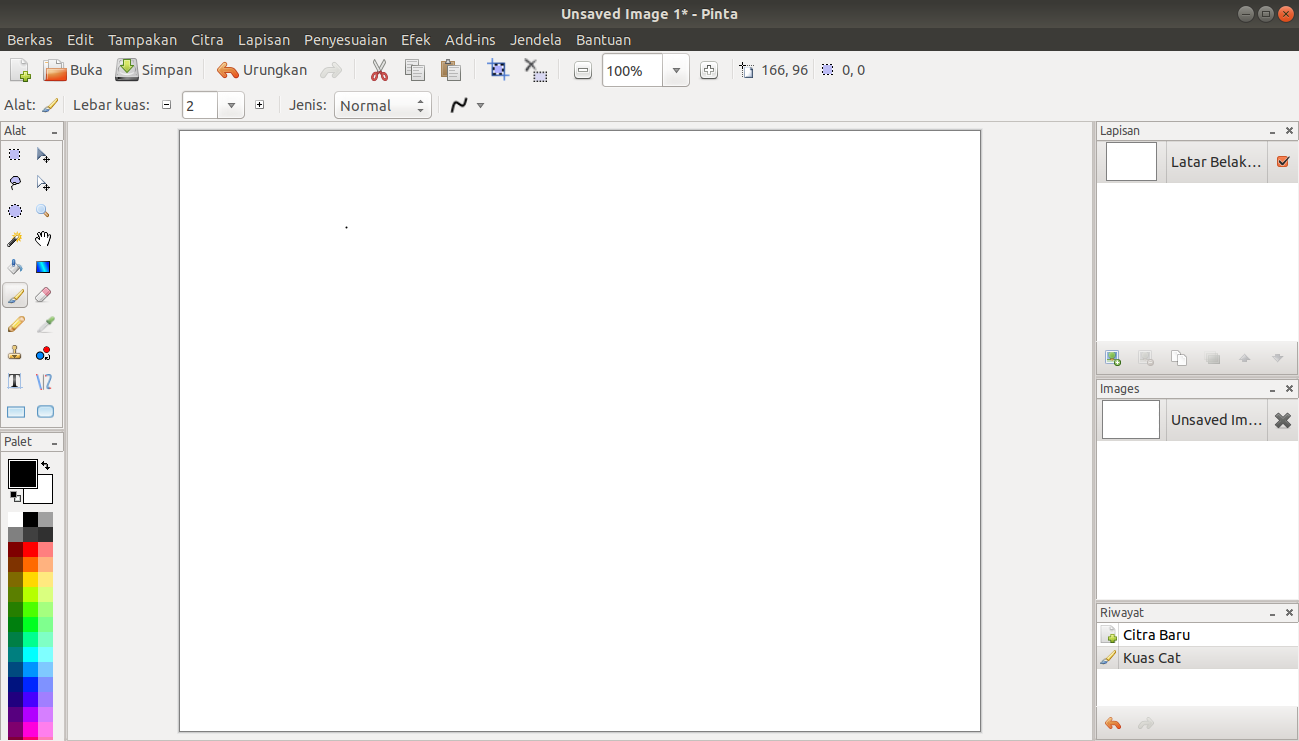Select the Citra Baru history entry

click(1197, 635)
